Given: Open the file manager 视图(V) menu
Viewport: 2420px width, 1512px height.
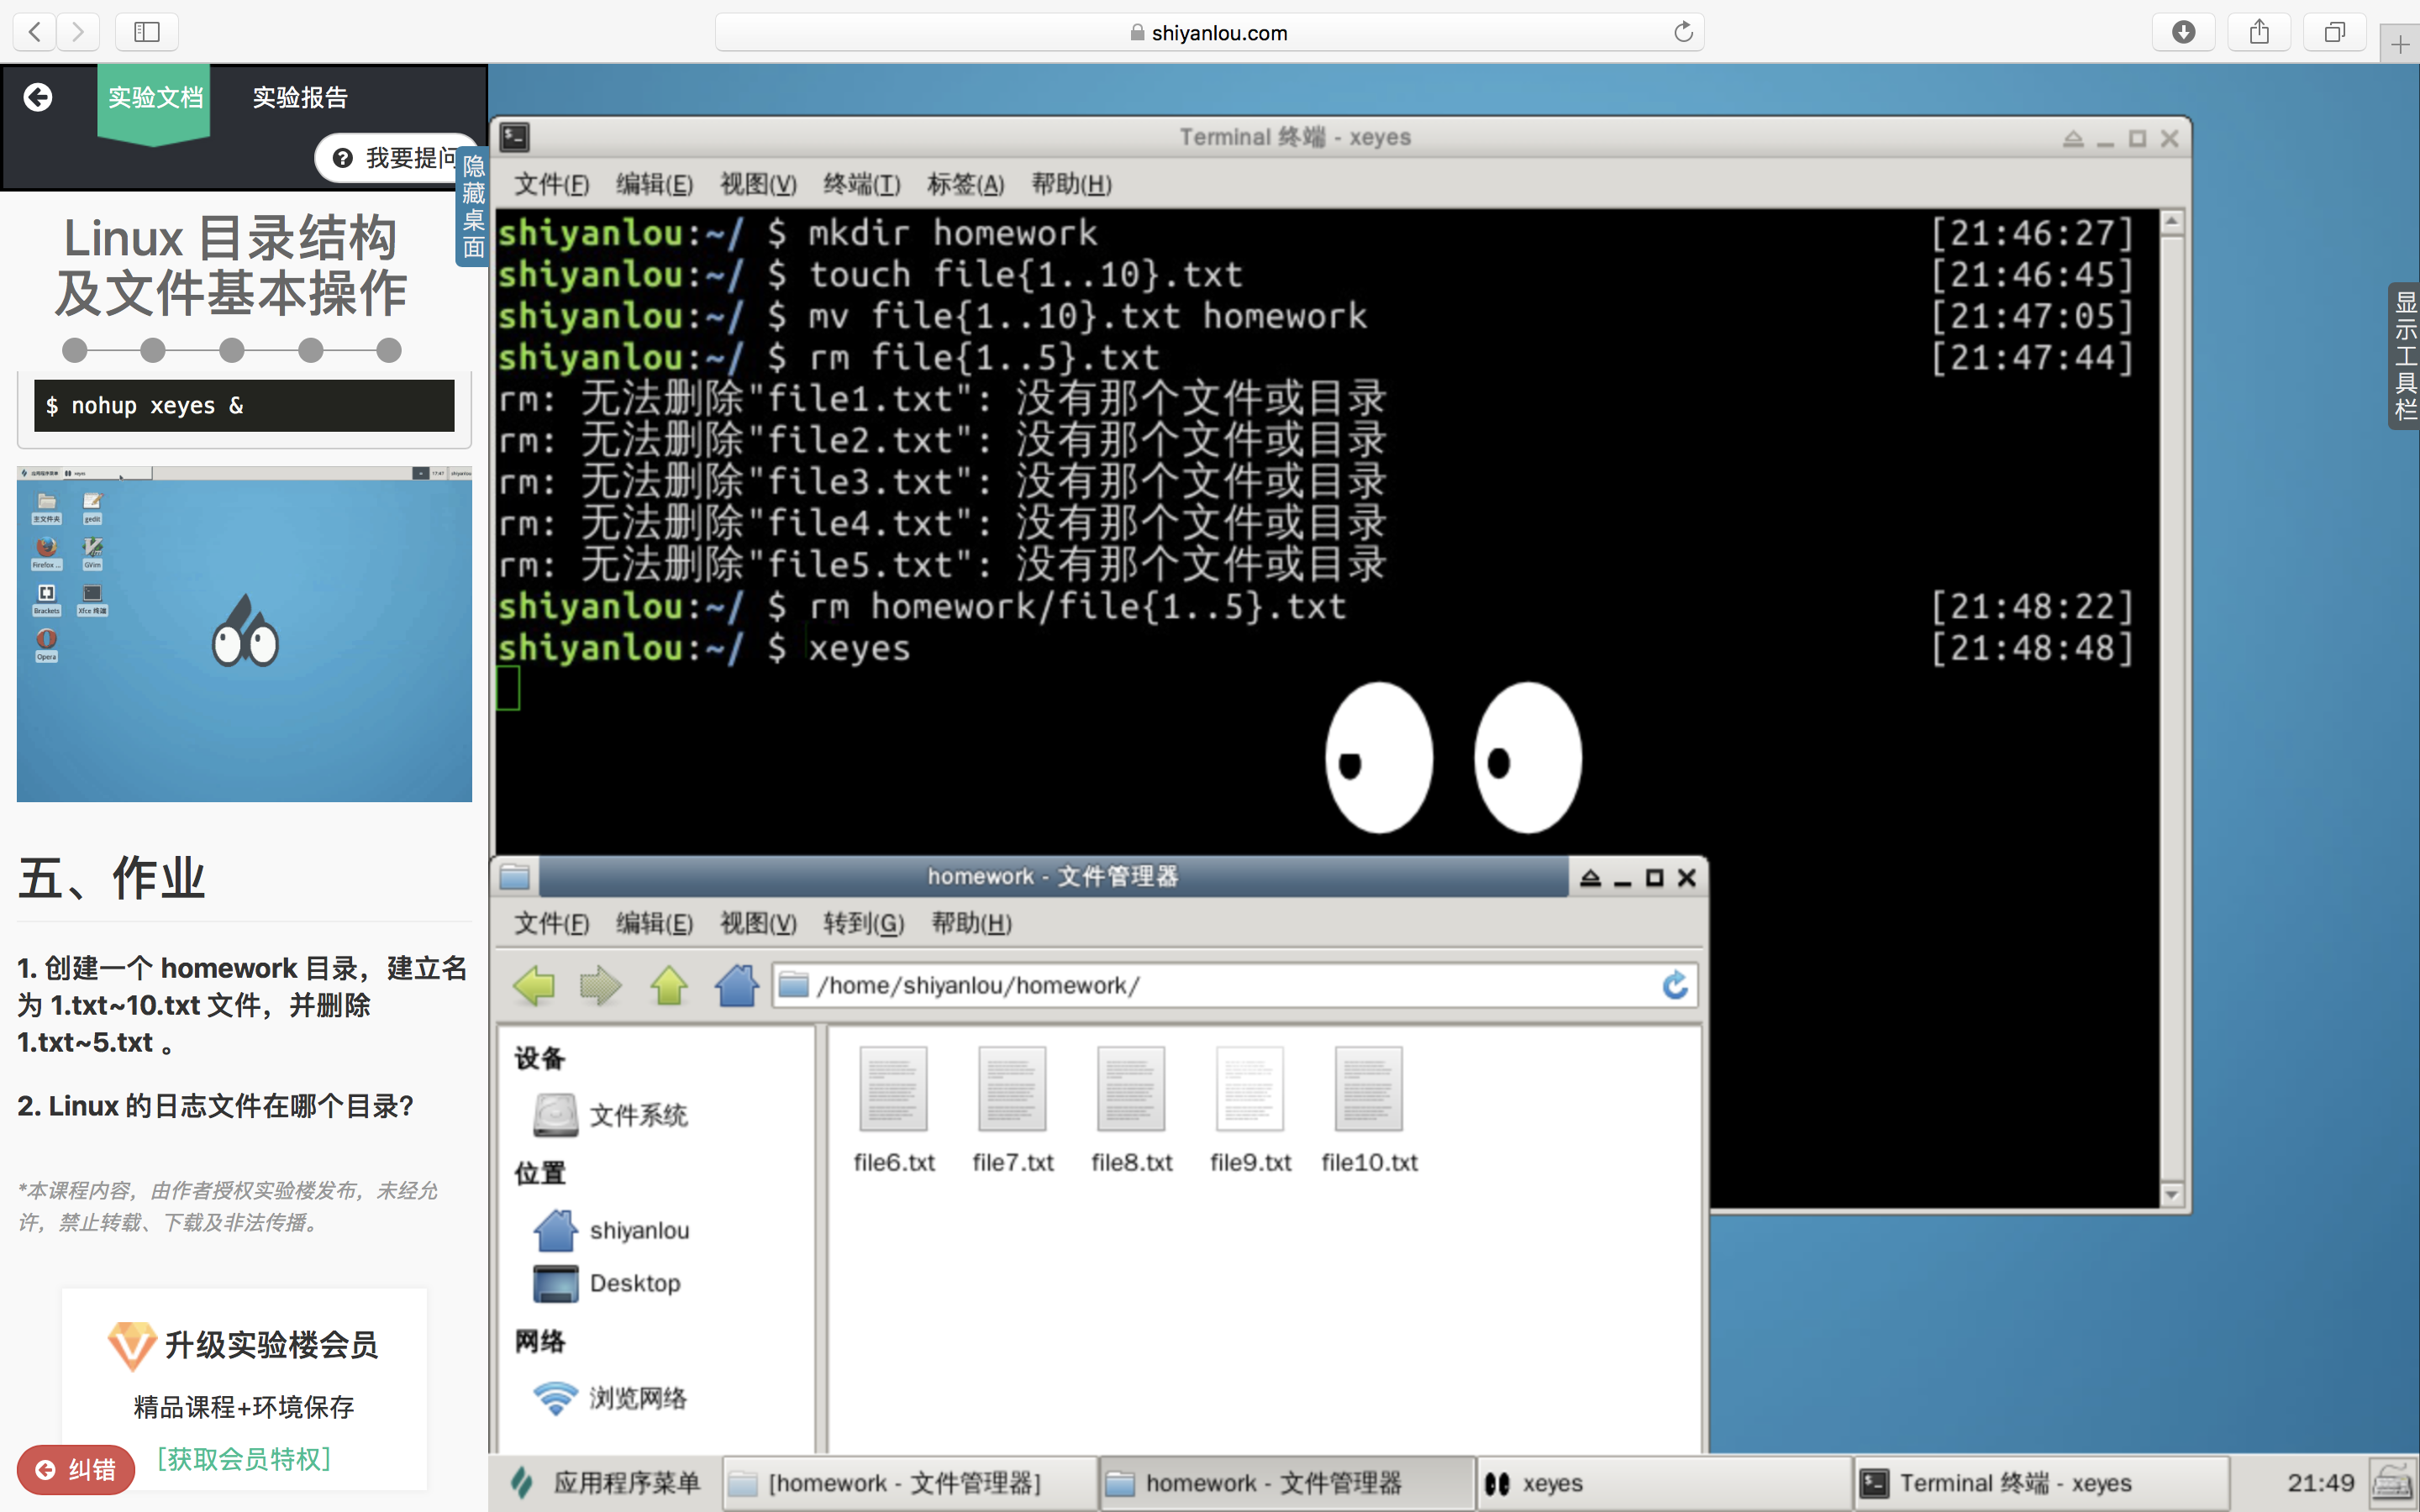Looking at the screenshot, I should tap(758, 923).
